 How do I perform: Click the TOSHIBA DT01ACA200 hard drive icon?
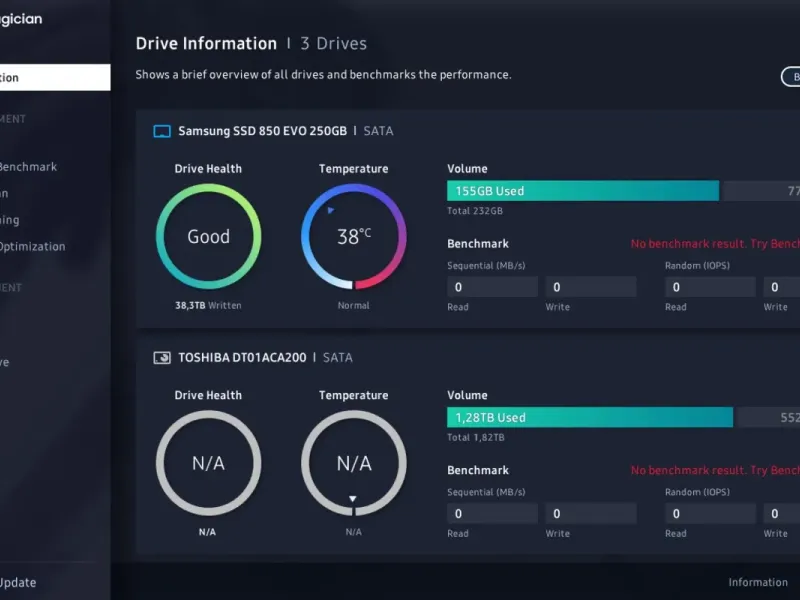point(162,358)
